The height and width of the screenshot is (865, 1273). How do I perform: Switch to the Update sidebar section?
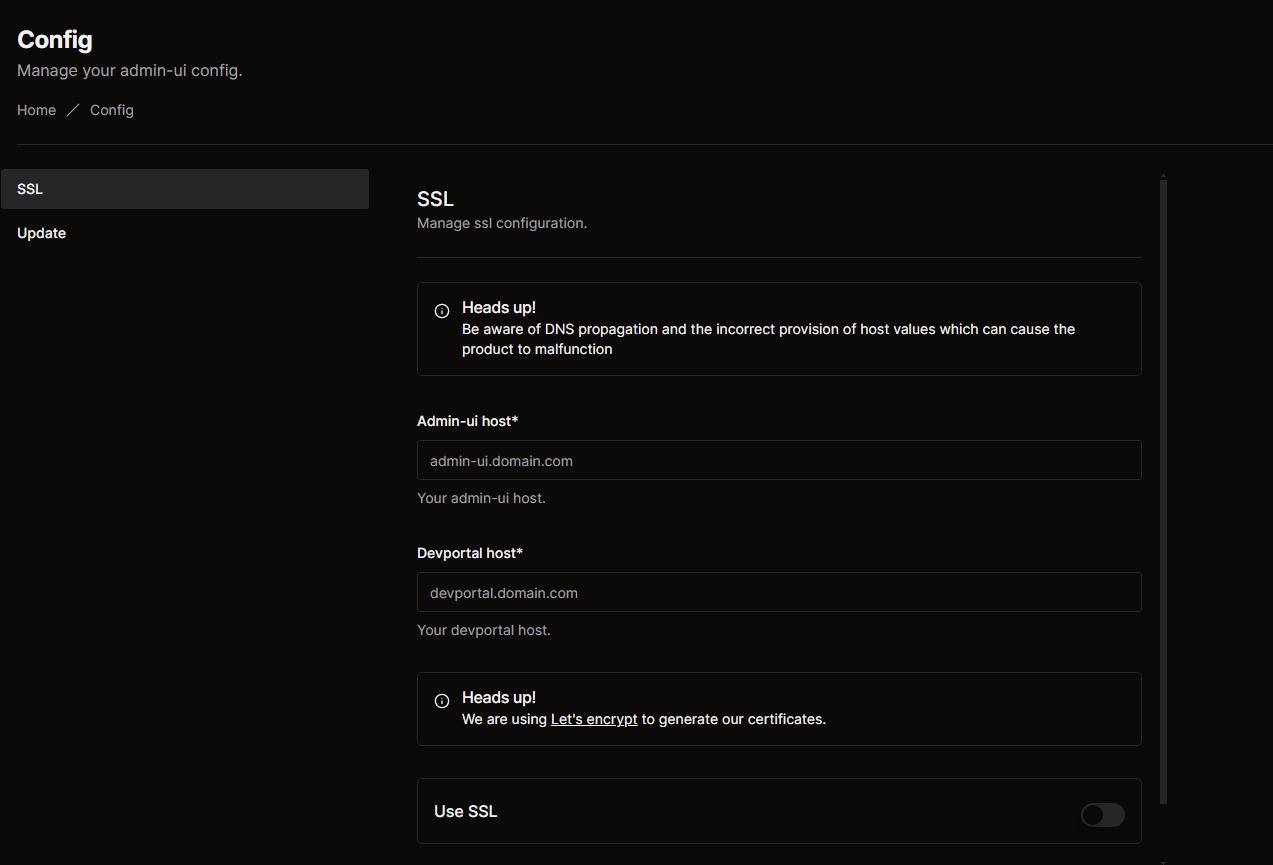click(x=42, y=233)
